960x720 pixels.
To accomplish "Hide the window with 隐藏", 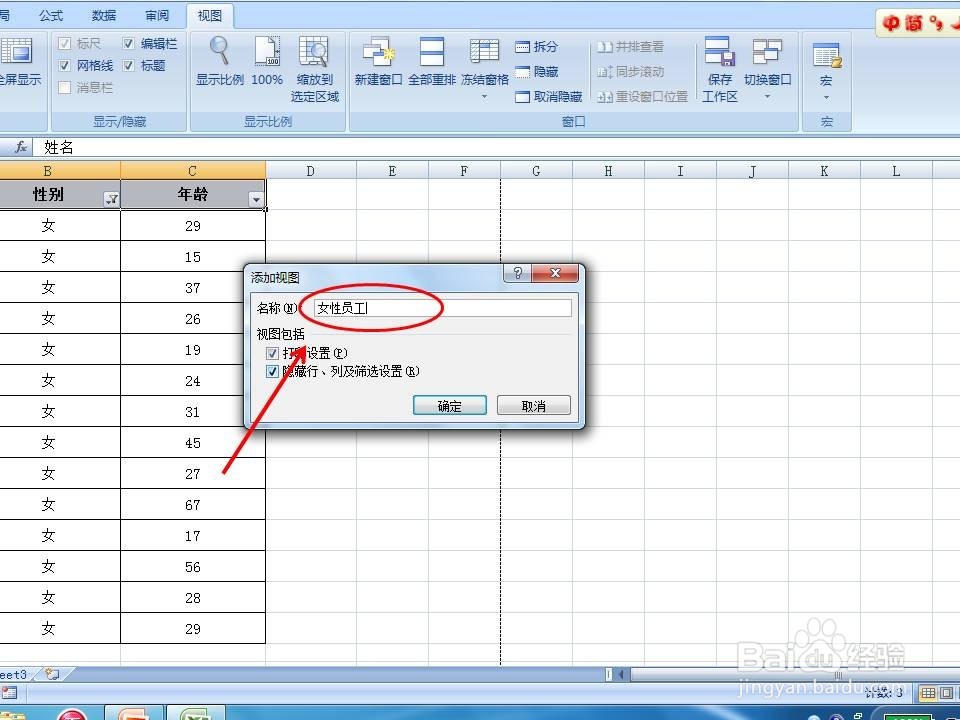I will [x=536, y=72].
